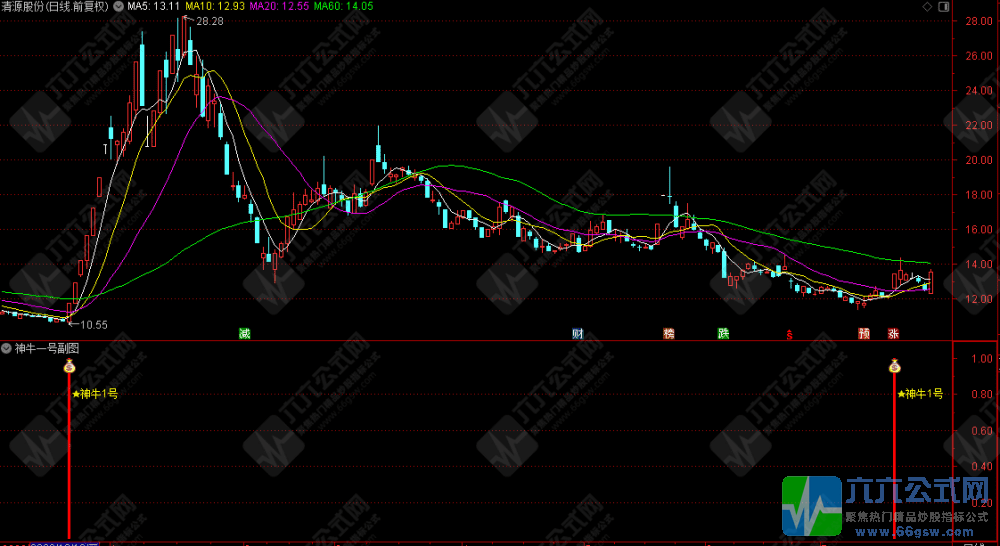
Task: Click the red 预 event marker
Action: coord(863,333)
